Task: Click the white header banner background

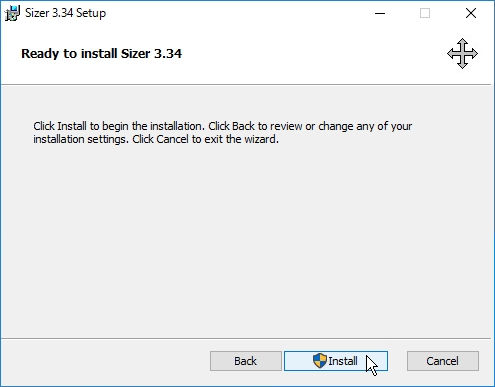Action: pos(300,55)
